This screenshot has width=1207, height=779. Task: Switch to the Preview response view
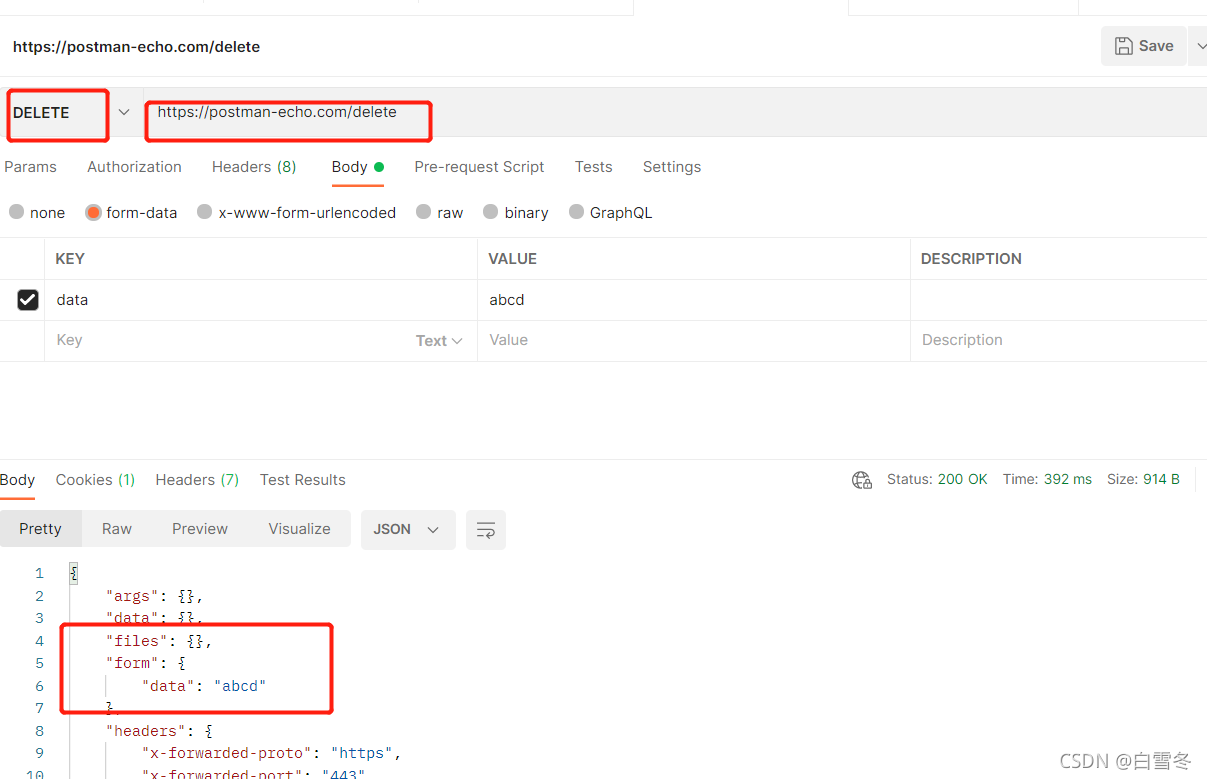click(x=200, y=529)
